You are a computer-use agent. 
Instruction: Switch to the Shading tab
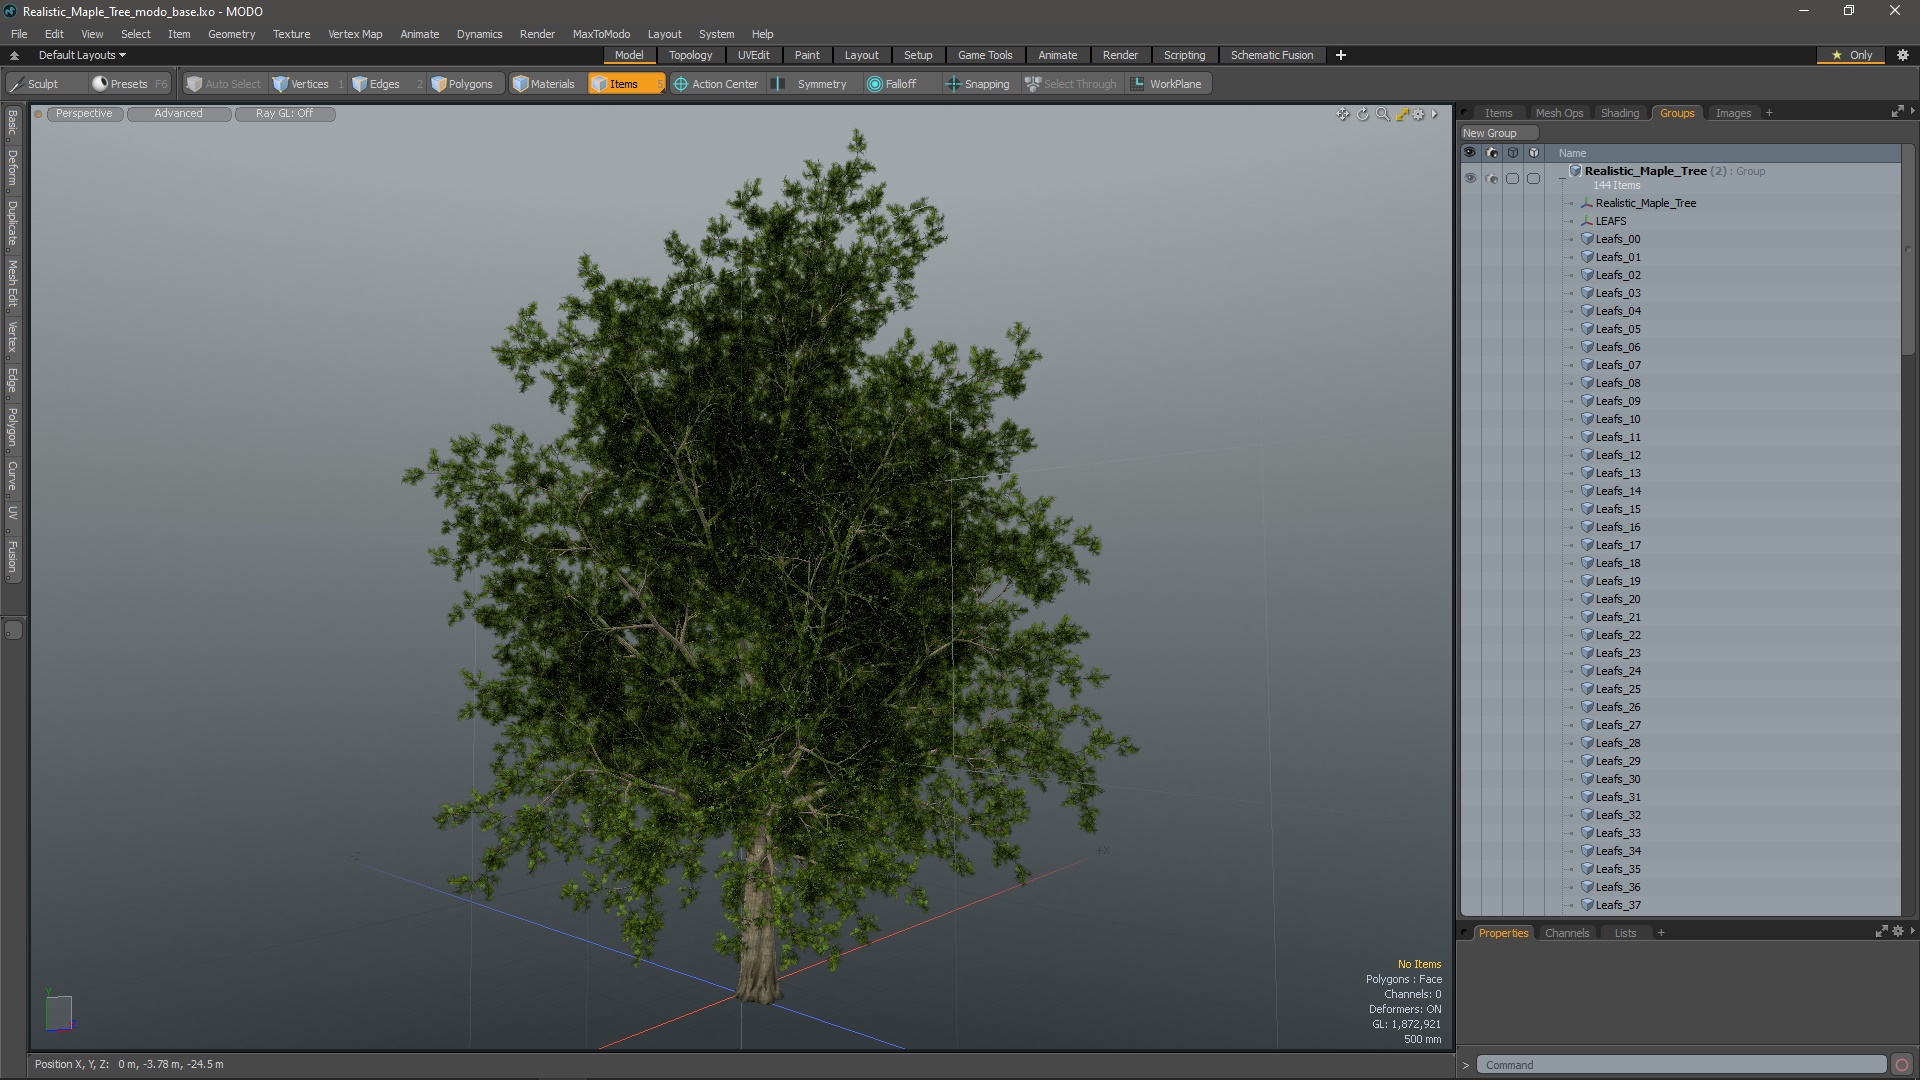(x=1619, y=113)
